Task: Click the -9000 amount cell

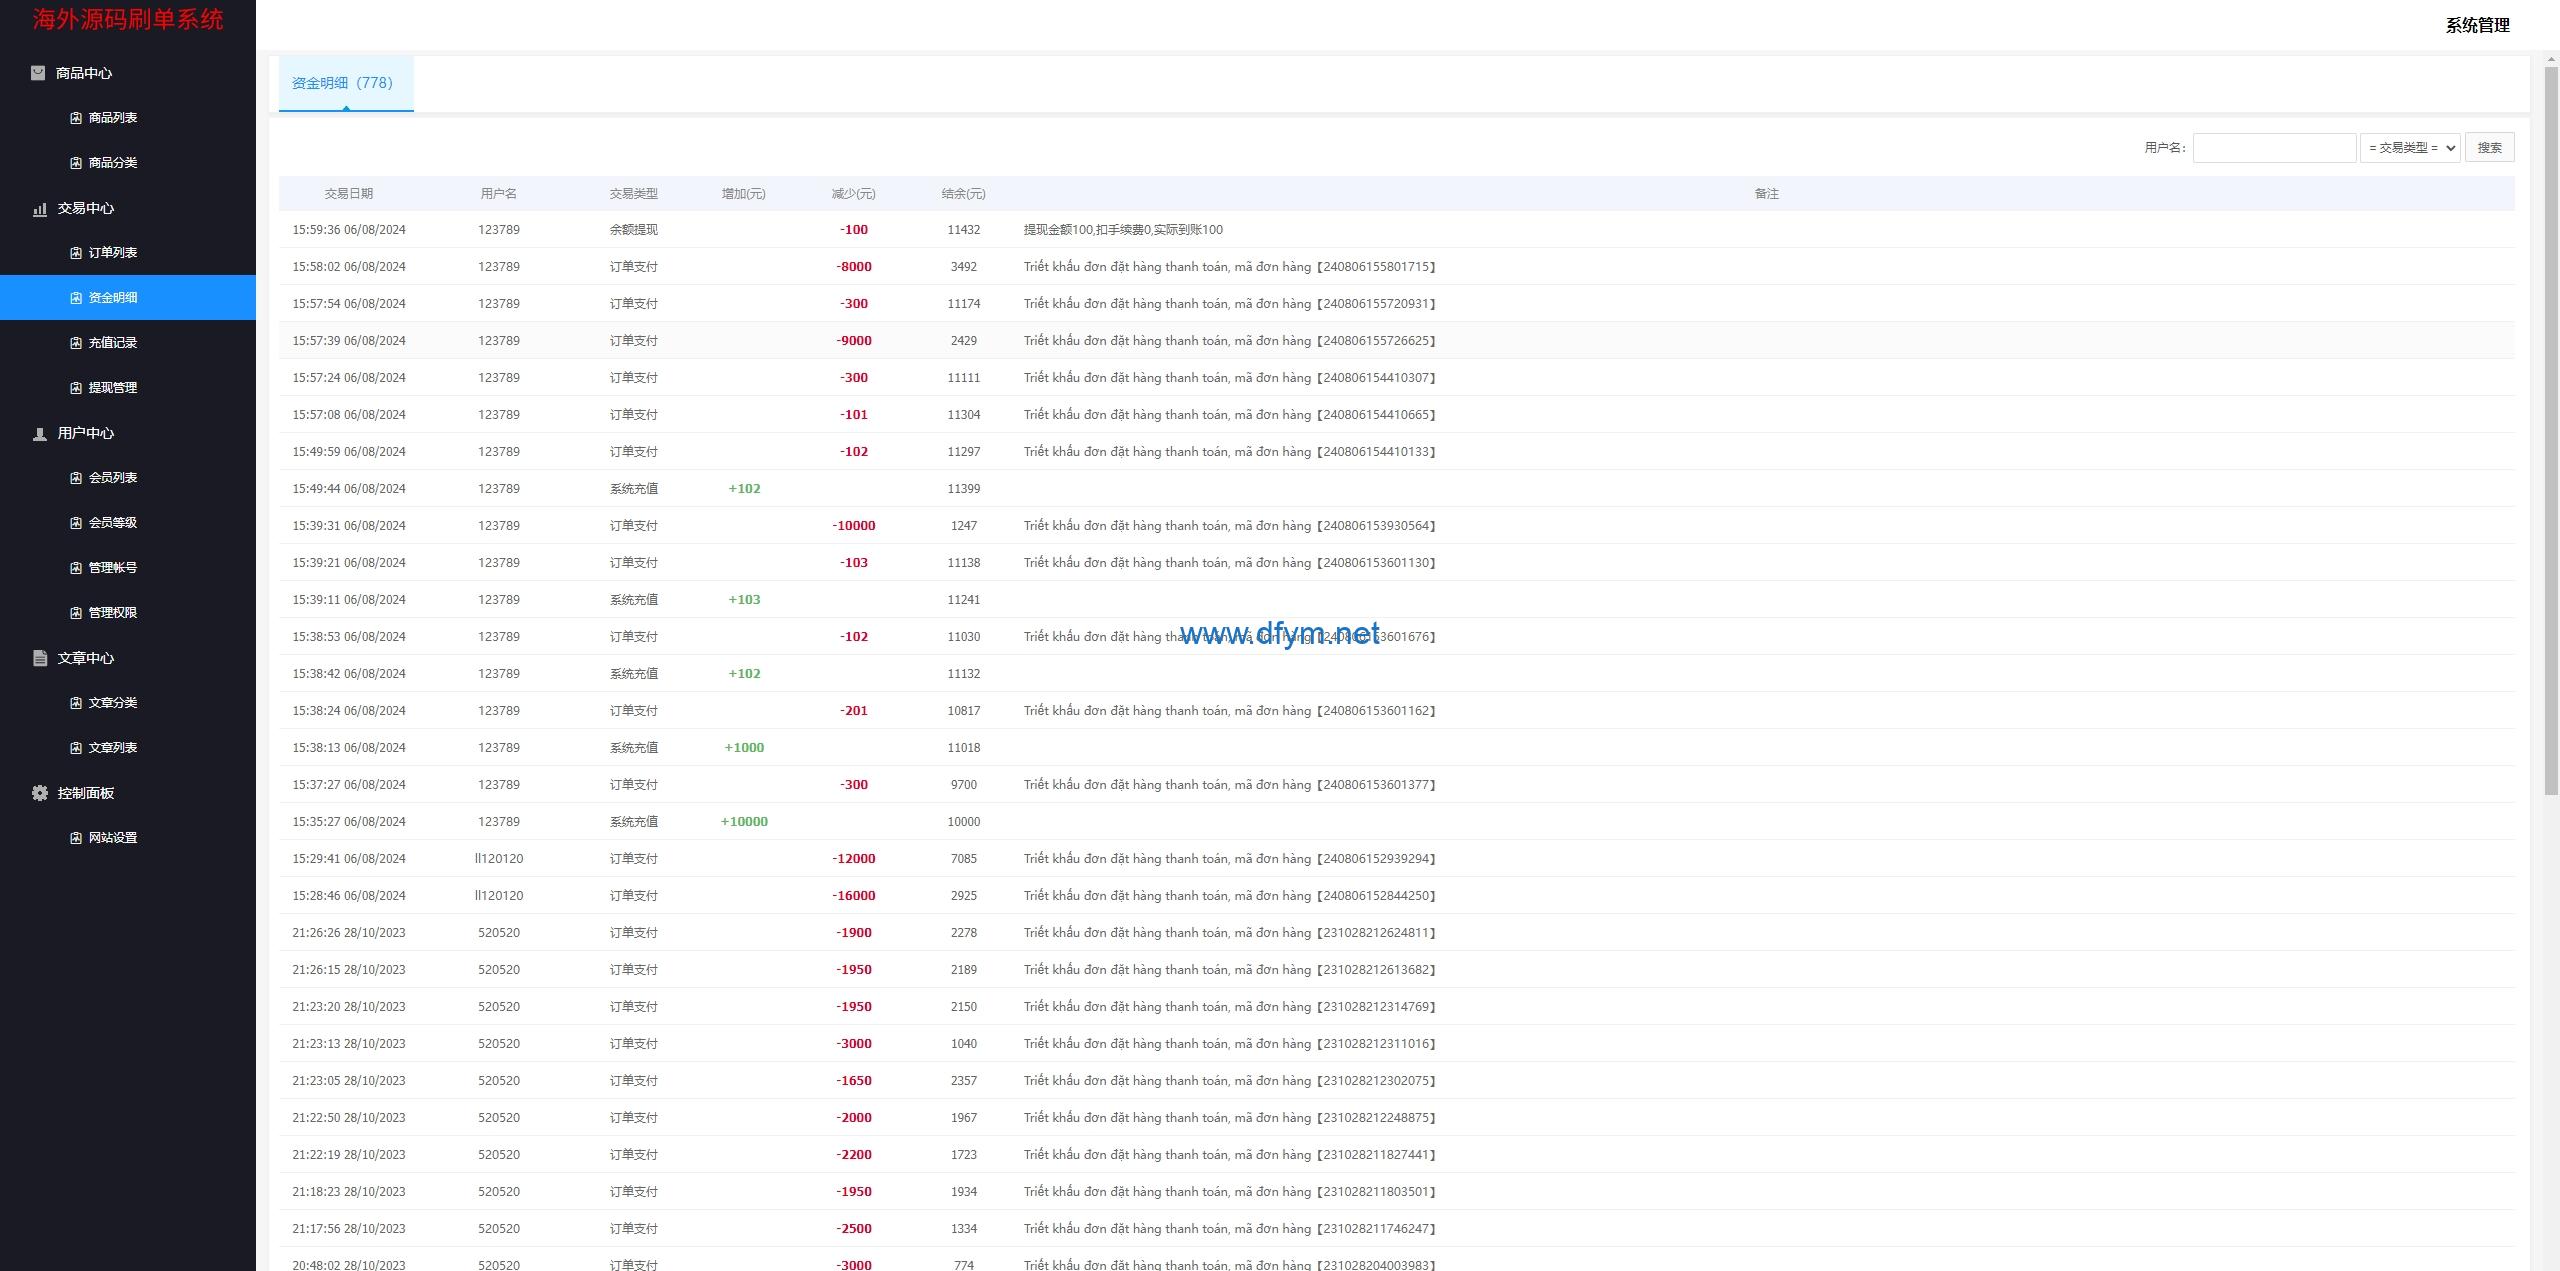Action: pyautogui.click(x=854, y=341)
